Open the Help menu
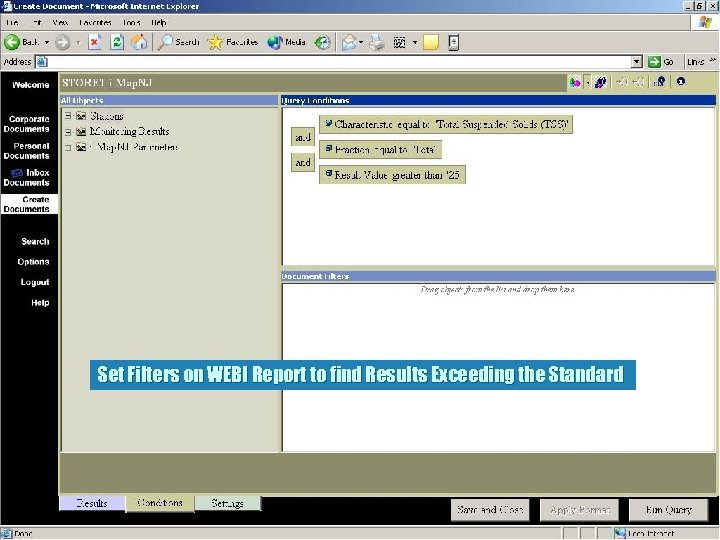 (158, 22)
